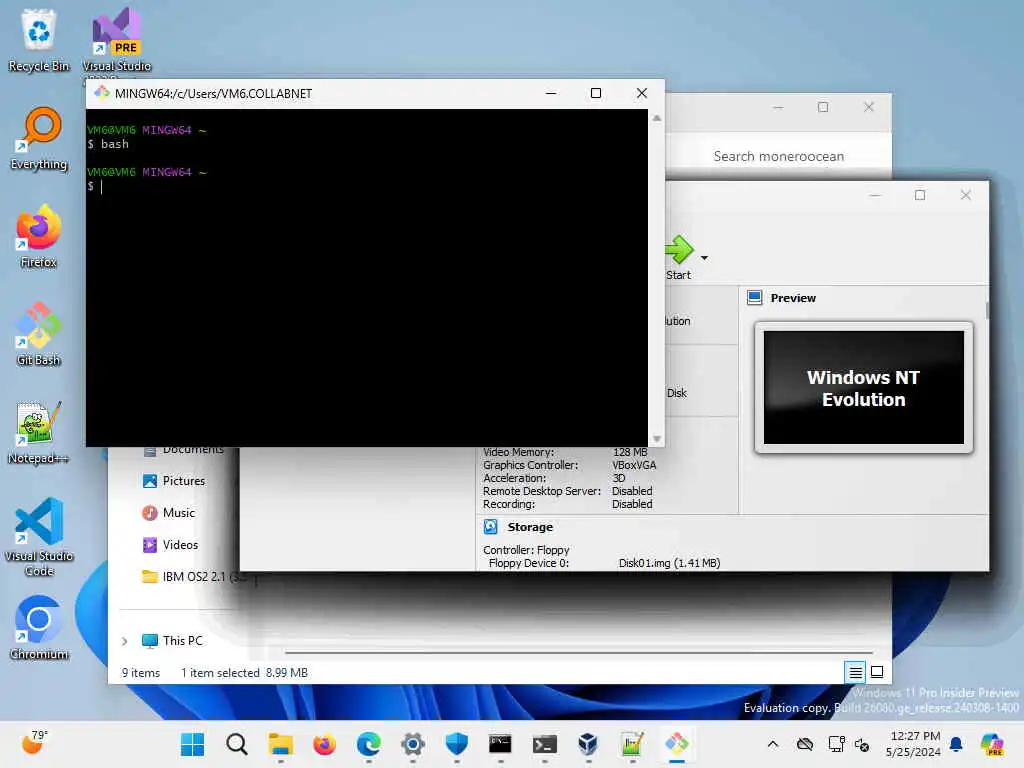Switch to VirtualBox from the taskbar

588,744
